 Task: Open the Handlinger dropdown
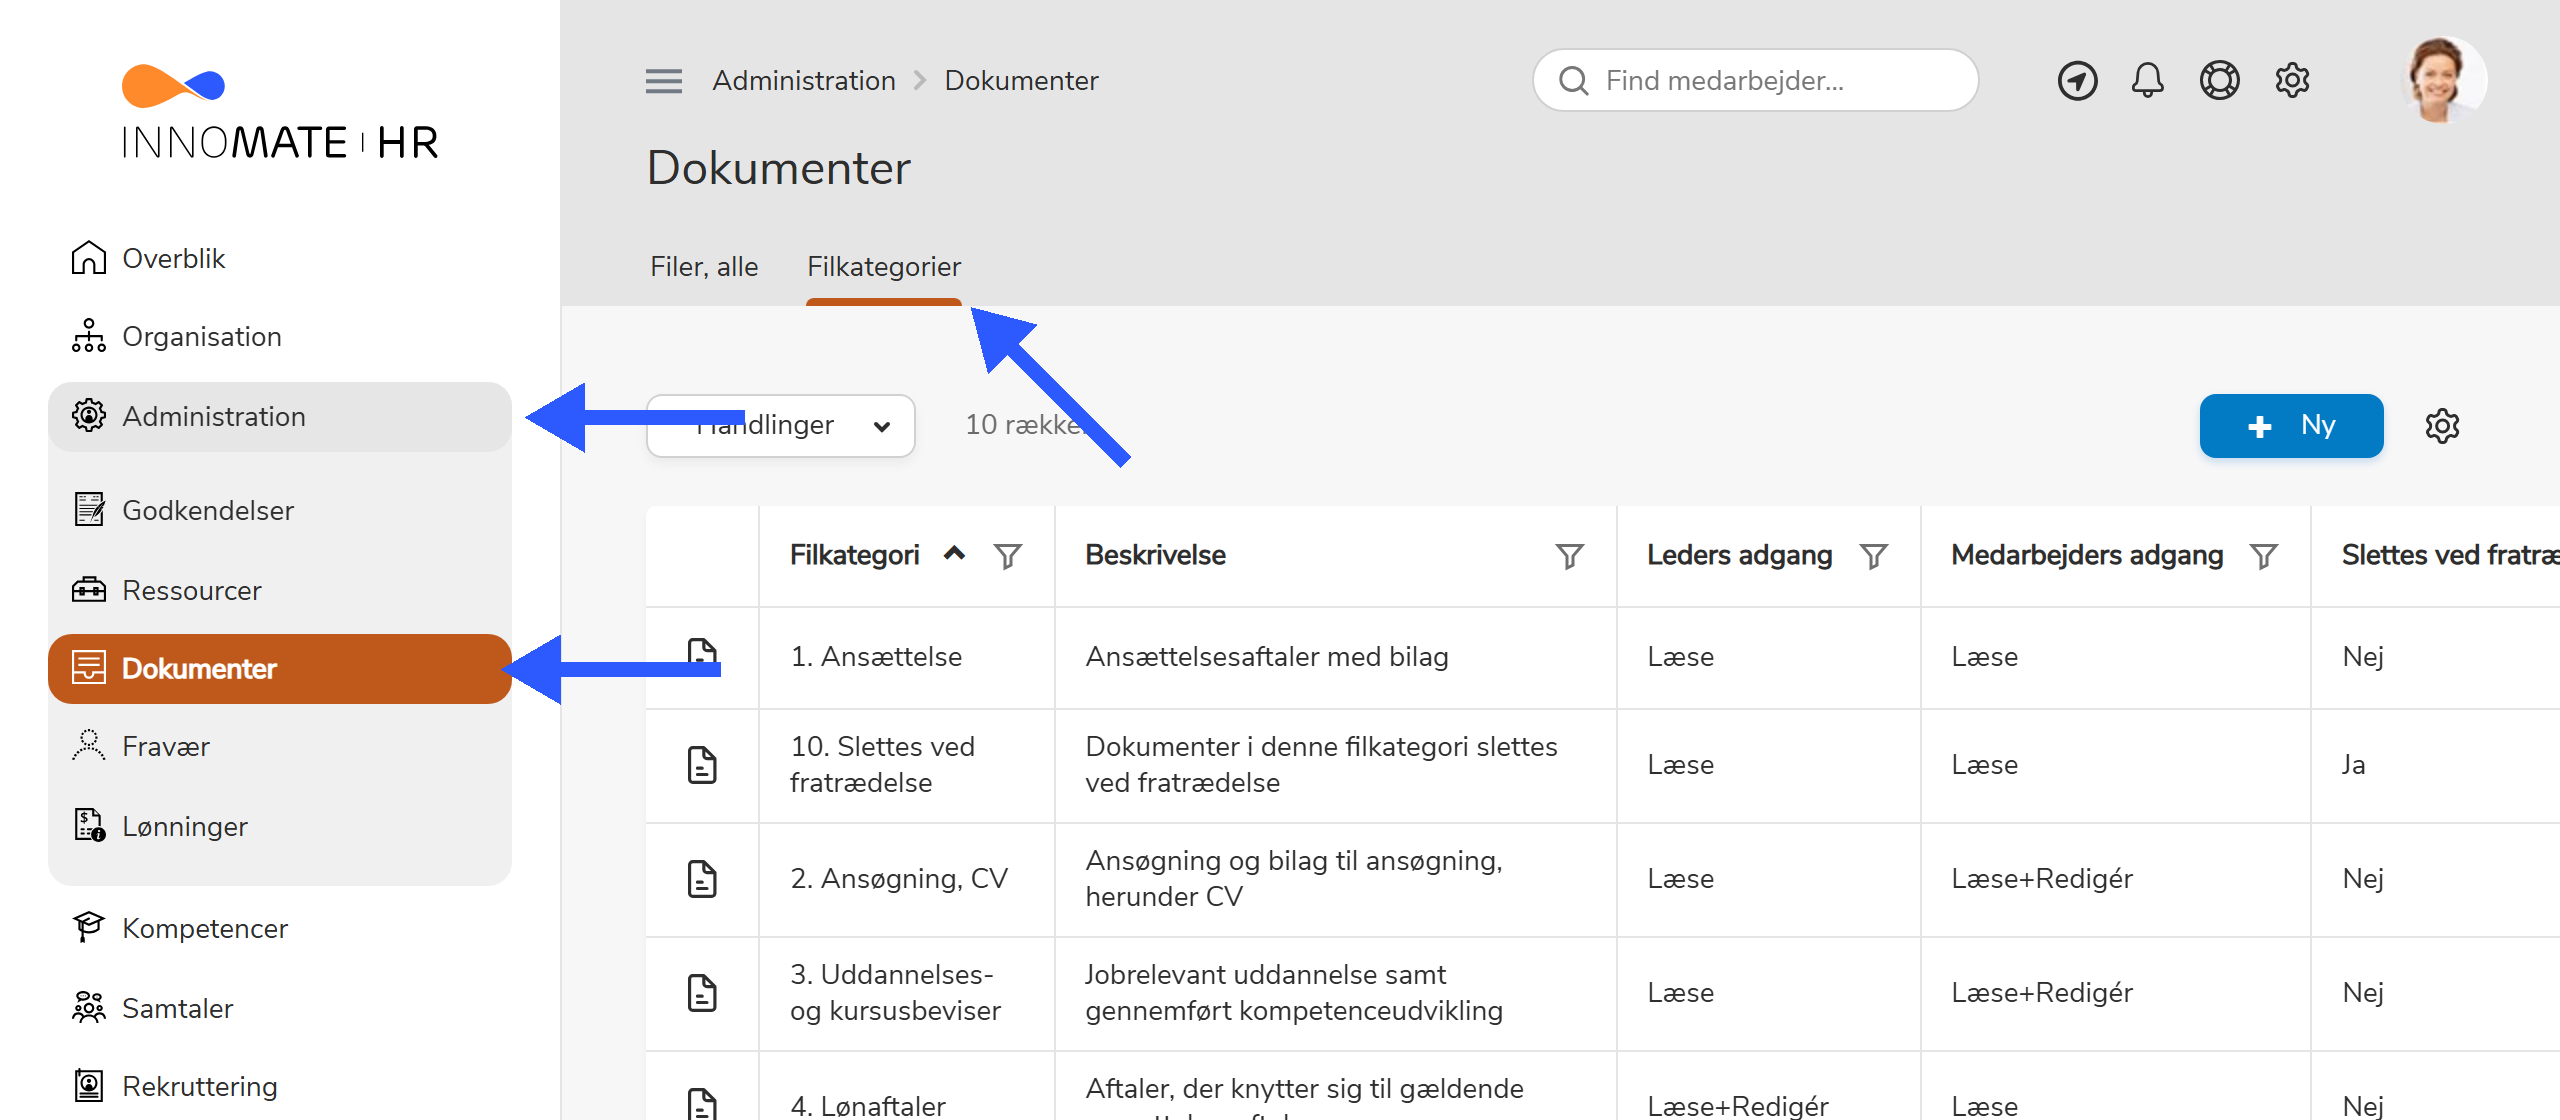tap(781, 426)
